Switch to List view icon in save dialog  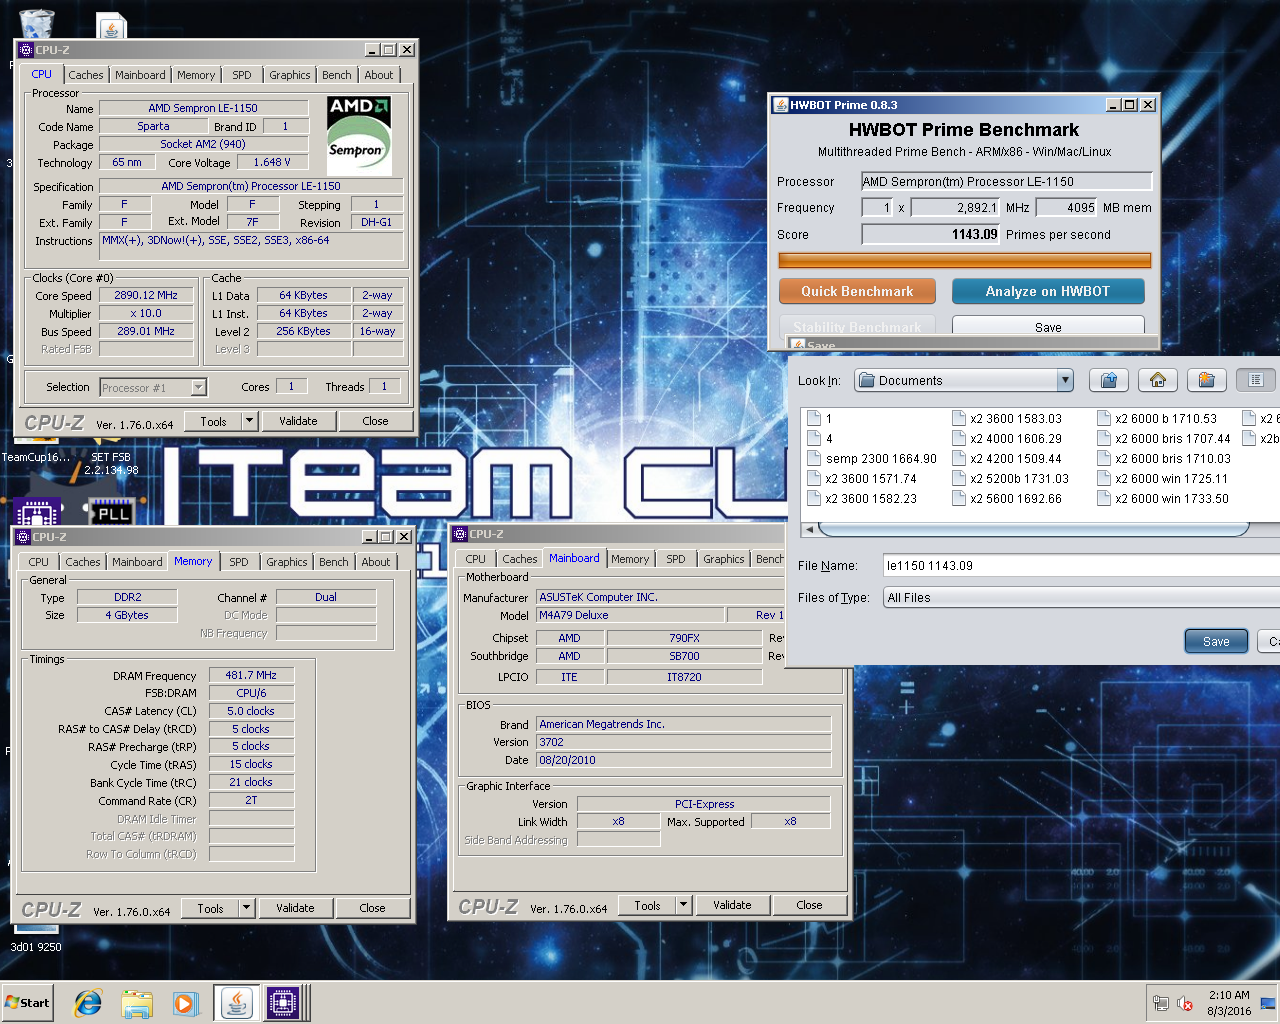[x=1256, y=380]
